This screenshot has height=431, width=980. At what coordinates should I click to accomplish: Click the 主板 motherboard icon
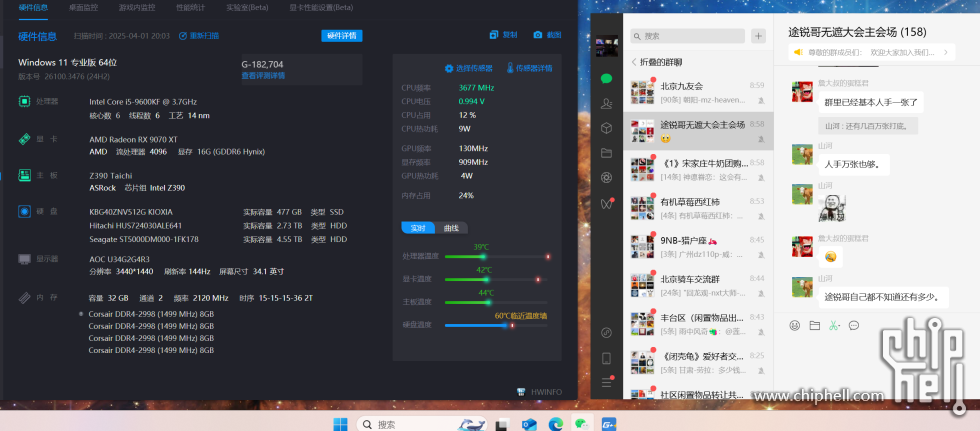click(x=24, y=175)
